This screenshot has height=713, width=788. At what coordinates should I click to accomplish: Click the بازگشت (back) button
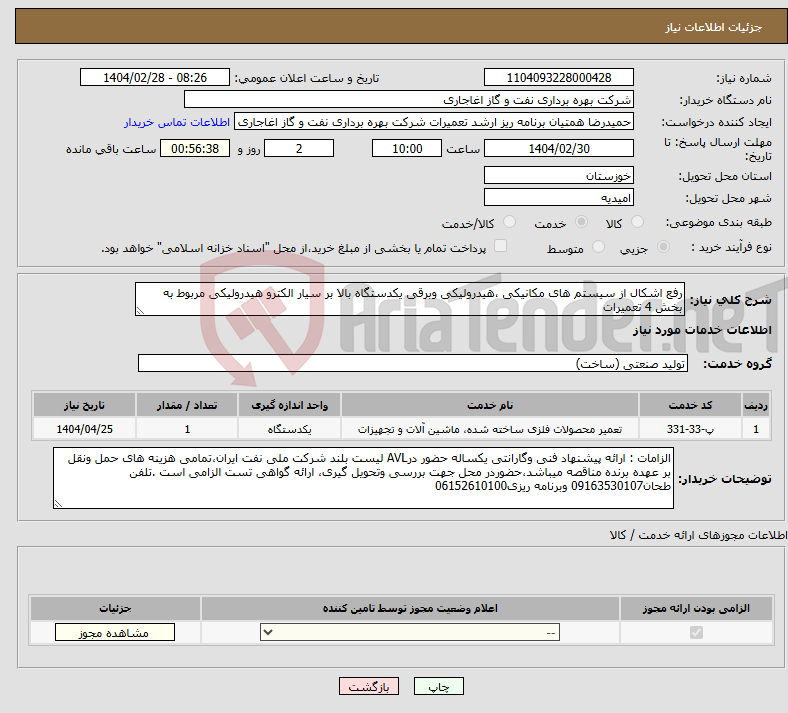(x=369, y=686)
